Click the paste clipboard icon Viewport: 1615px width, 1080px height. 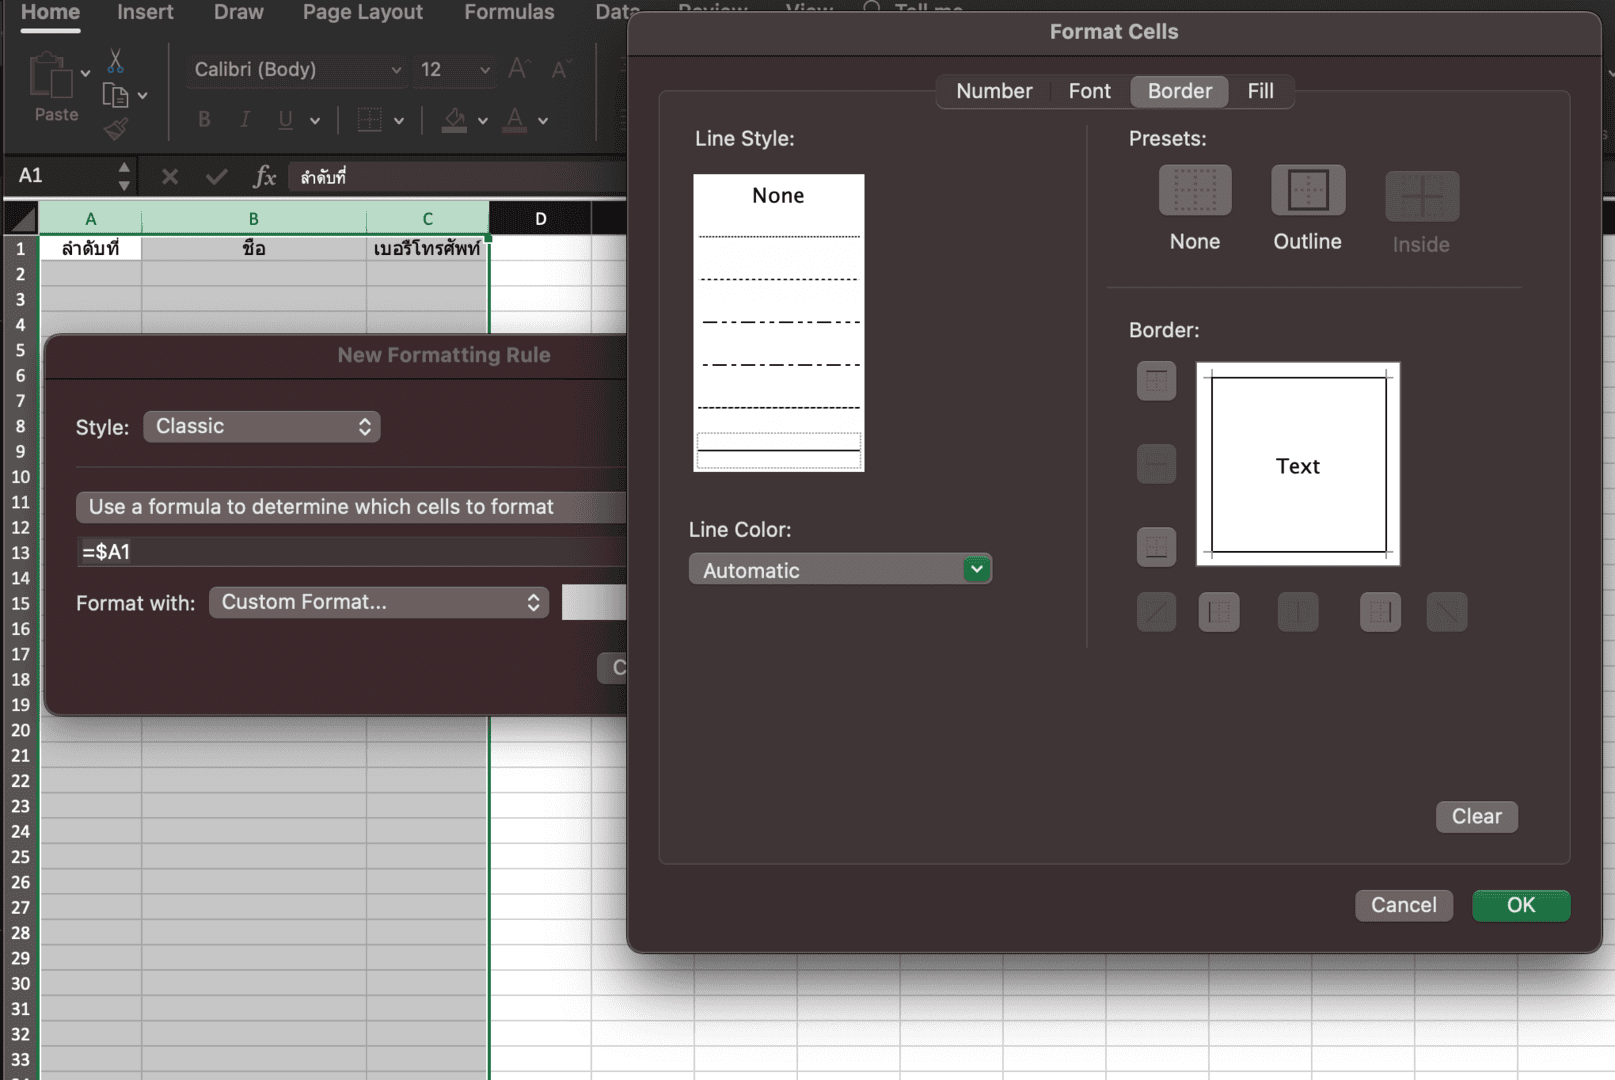pos(51,77)
